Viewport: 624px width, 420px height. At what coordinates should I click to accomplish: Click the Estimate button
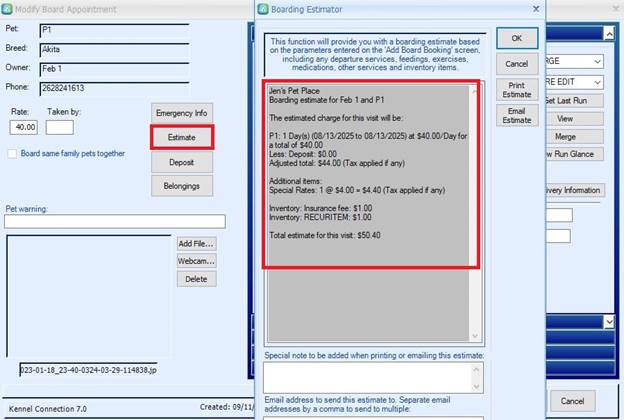tap(182, 137)
